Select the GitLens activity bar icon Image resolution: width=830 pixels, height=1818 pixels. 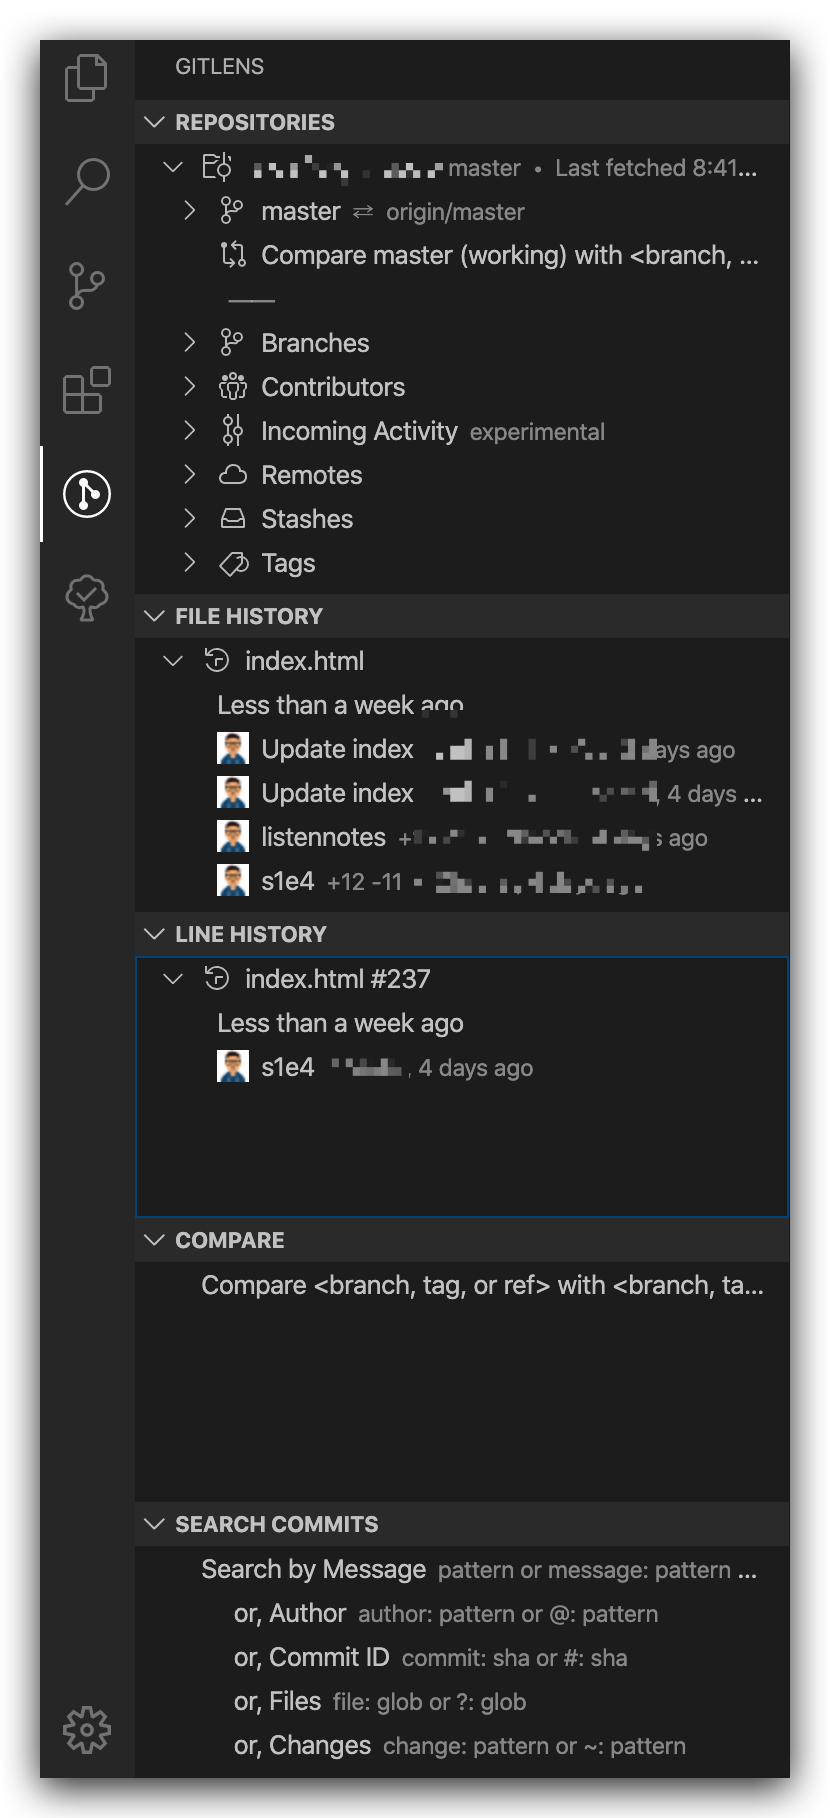87,494
